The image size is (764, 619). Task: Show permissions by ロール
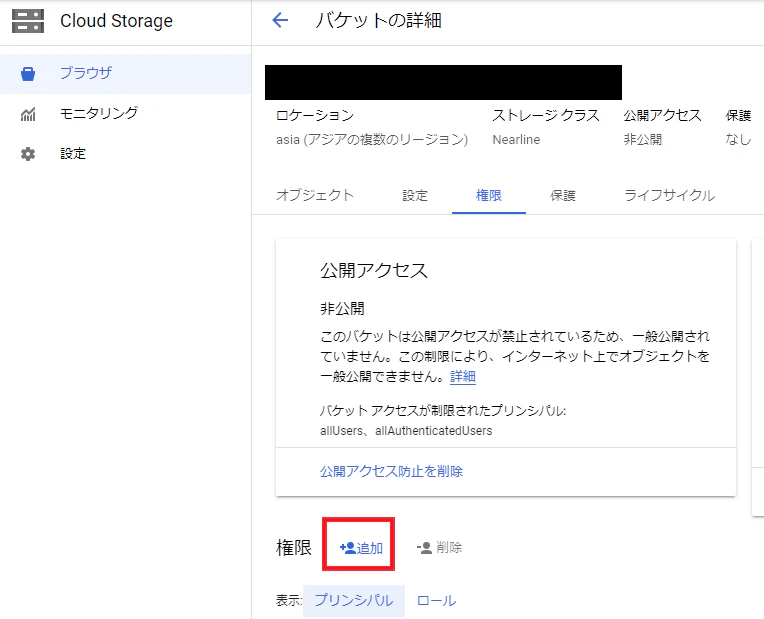click(437, 600)
